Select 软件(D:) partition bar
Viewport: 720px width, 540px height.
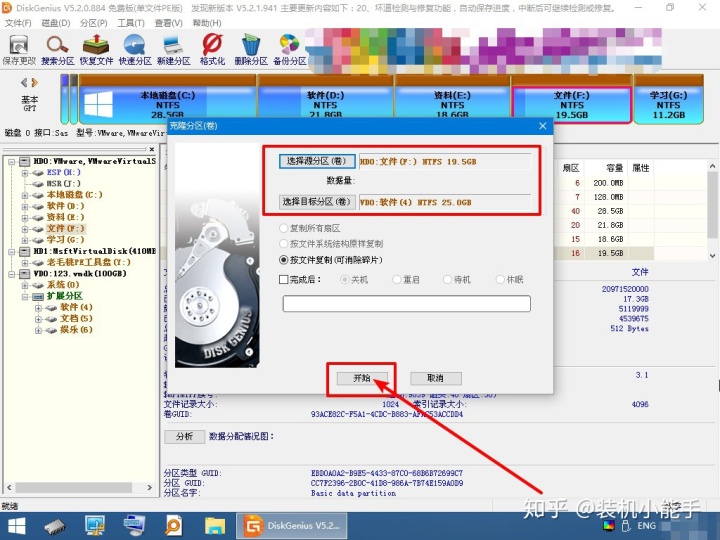tap(326, 101)
